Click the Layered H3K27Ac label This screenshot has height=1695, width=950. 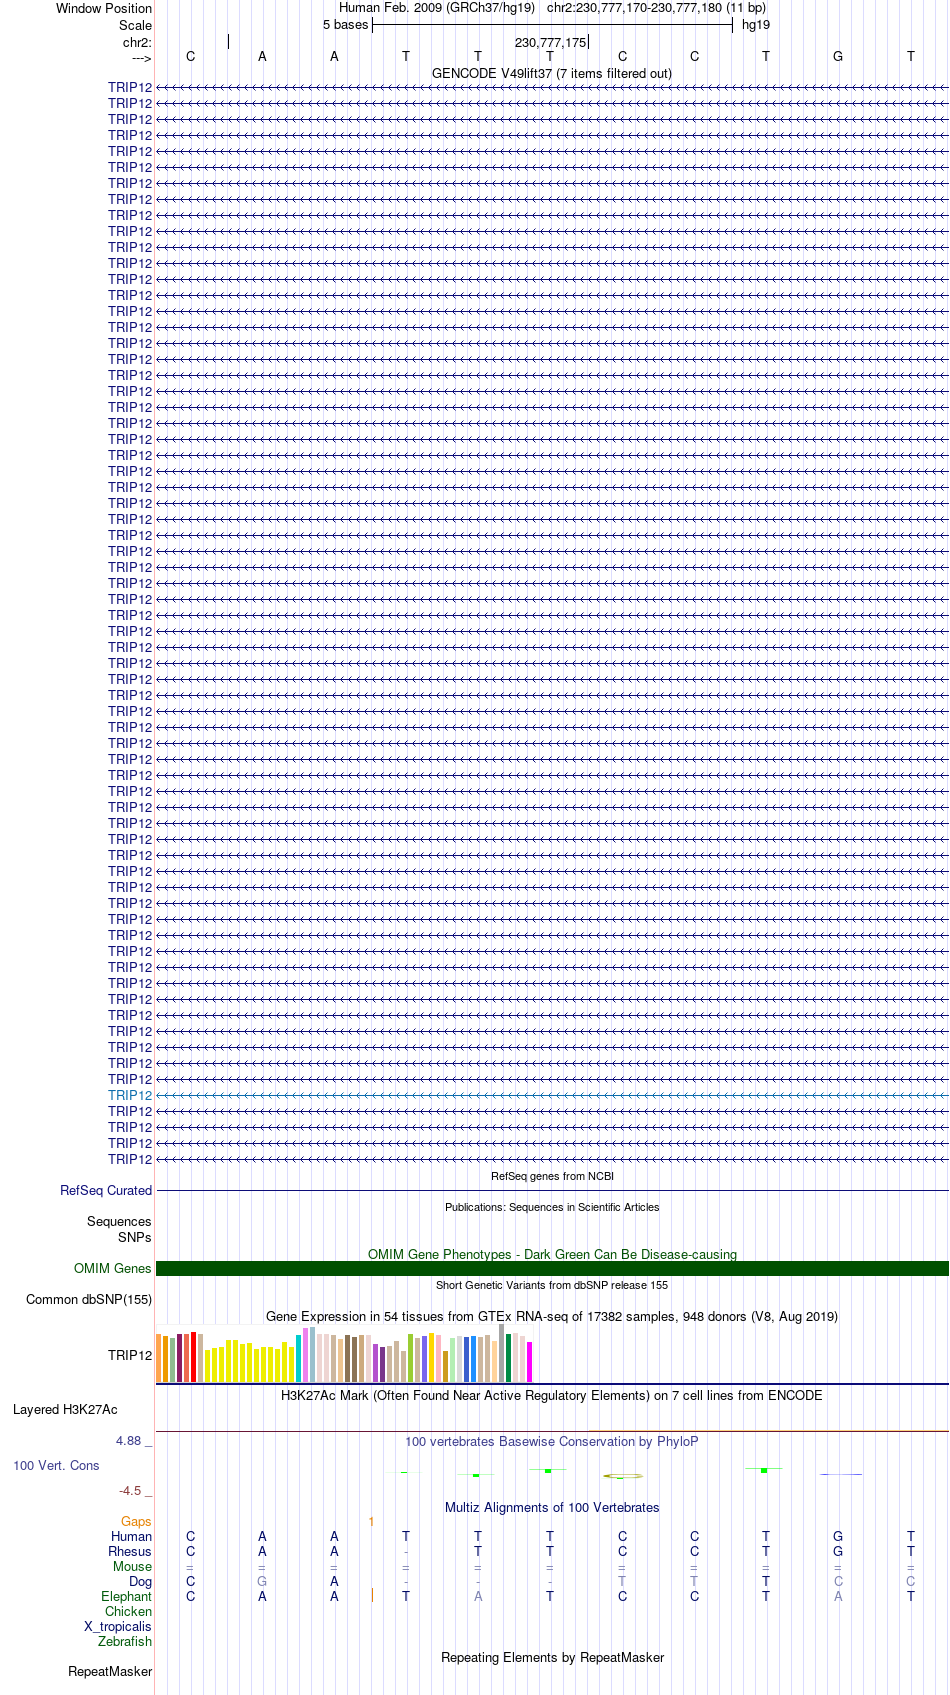click(65, 1410)
